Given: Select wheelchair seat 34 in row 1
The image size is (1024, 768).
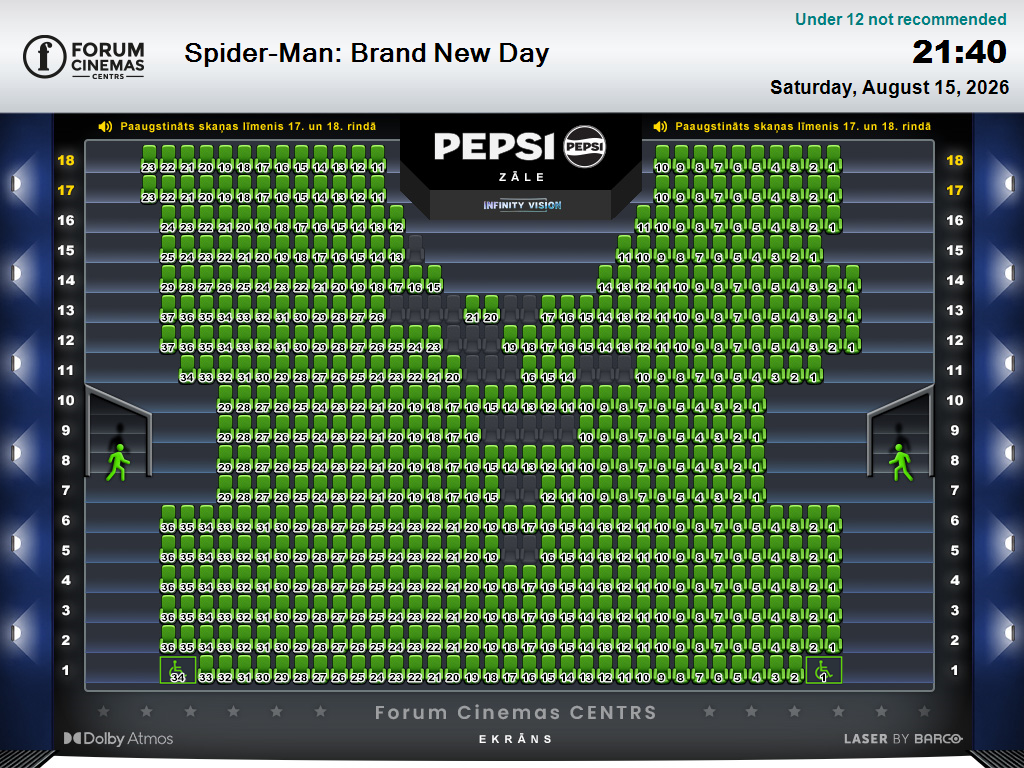Looking at the screenshot, I should click(x=178, y=670).
